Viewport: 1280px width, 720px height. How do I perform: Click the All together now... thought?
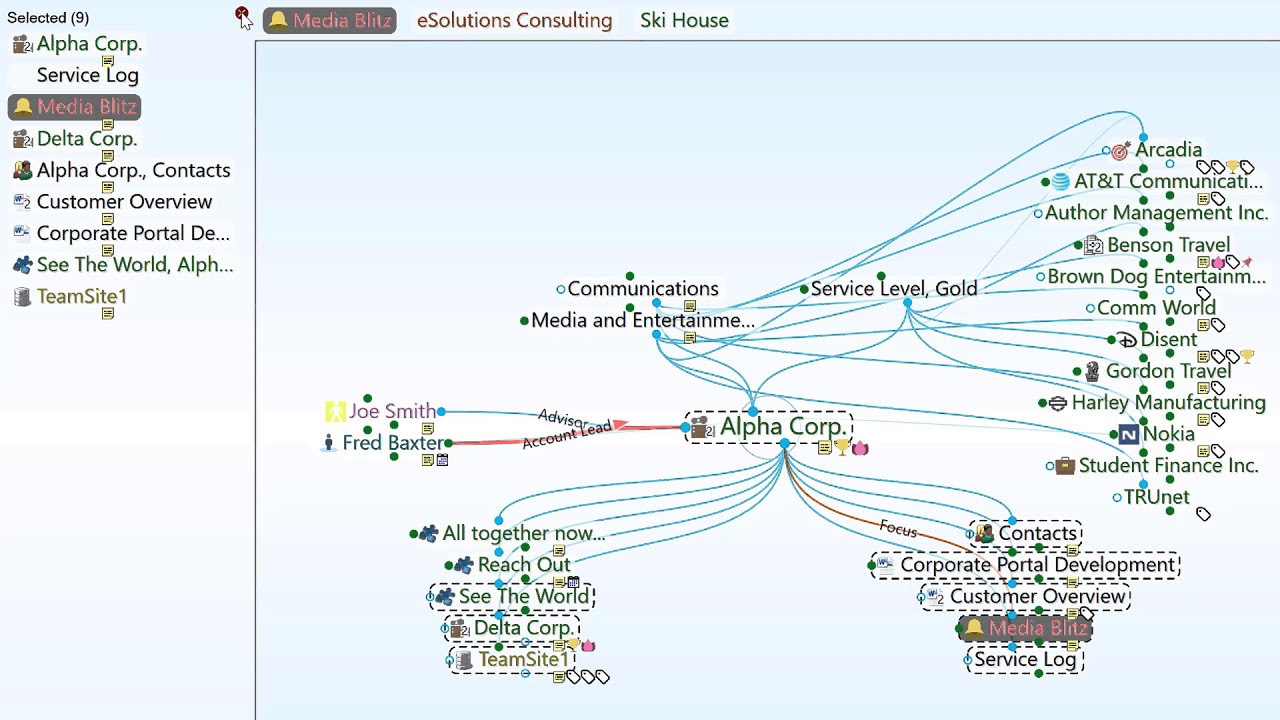tap(524, 534)
